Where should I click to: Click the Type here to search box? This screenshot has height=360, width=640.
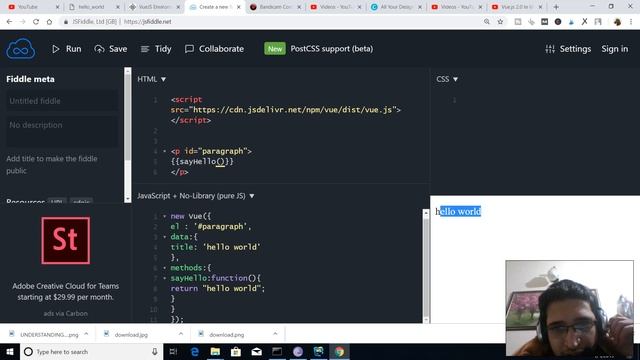(x=91, y=351)
